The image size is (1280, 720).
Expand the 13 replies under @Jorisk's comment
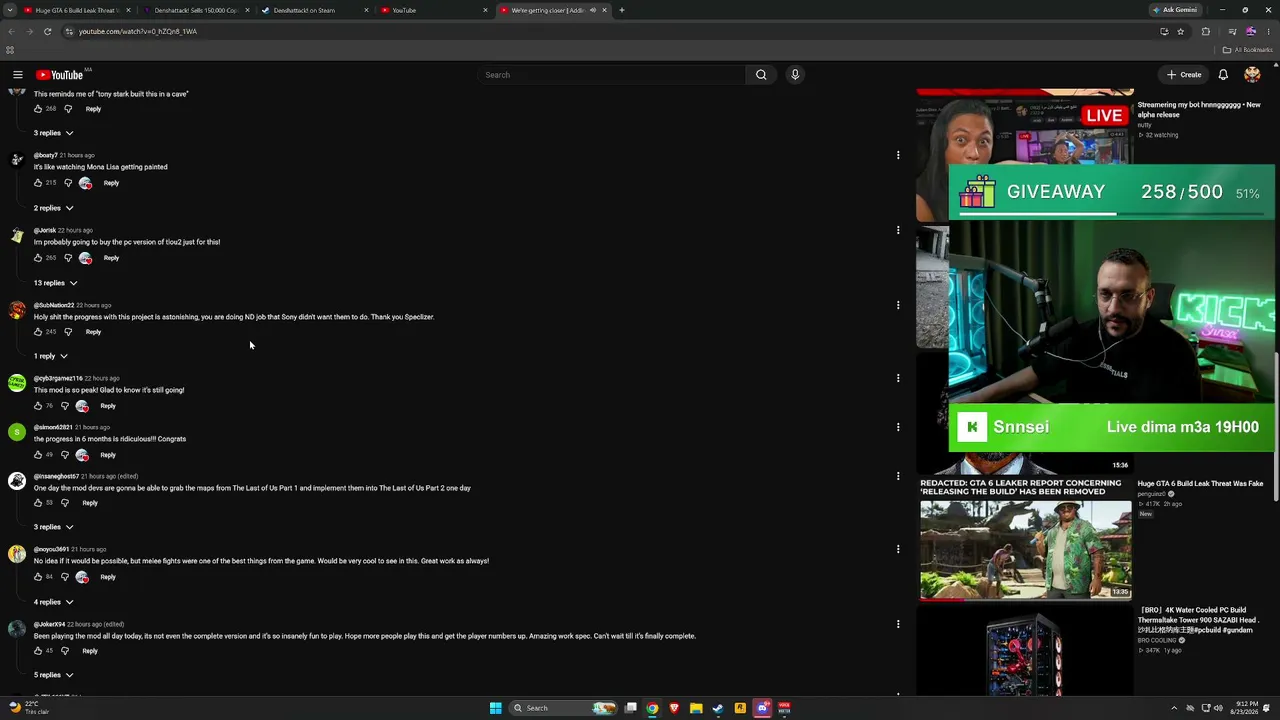point(56,283)
